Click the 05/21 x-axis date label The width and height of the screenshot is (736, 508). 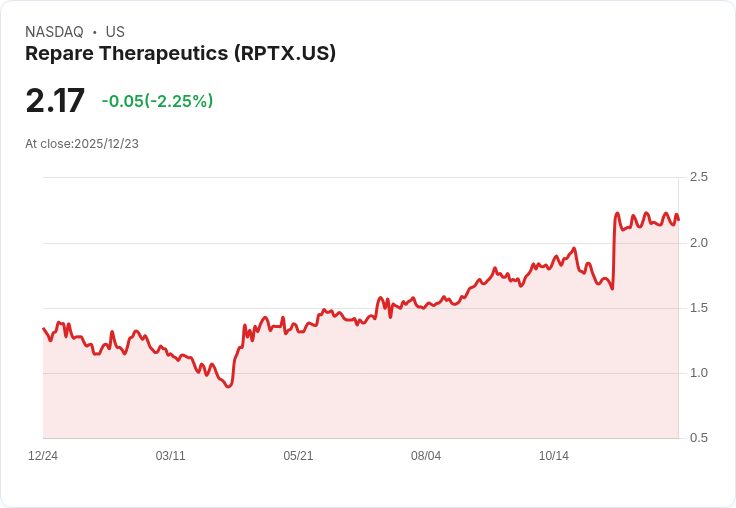298,456
